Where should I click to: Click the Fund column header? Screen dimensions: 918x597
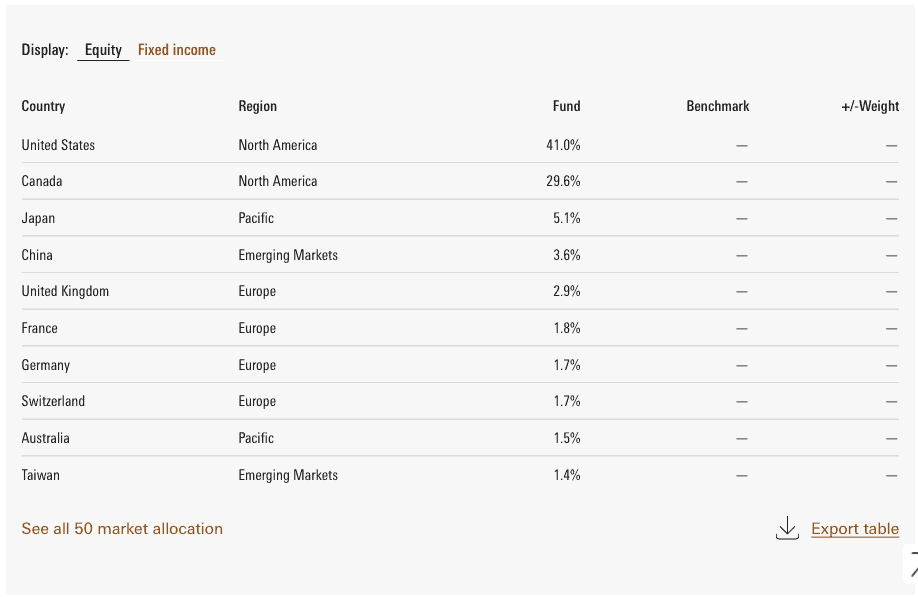pos(566,106)
